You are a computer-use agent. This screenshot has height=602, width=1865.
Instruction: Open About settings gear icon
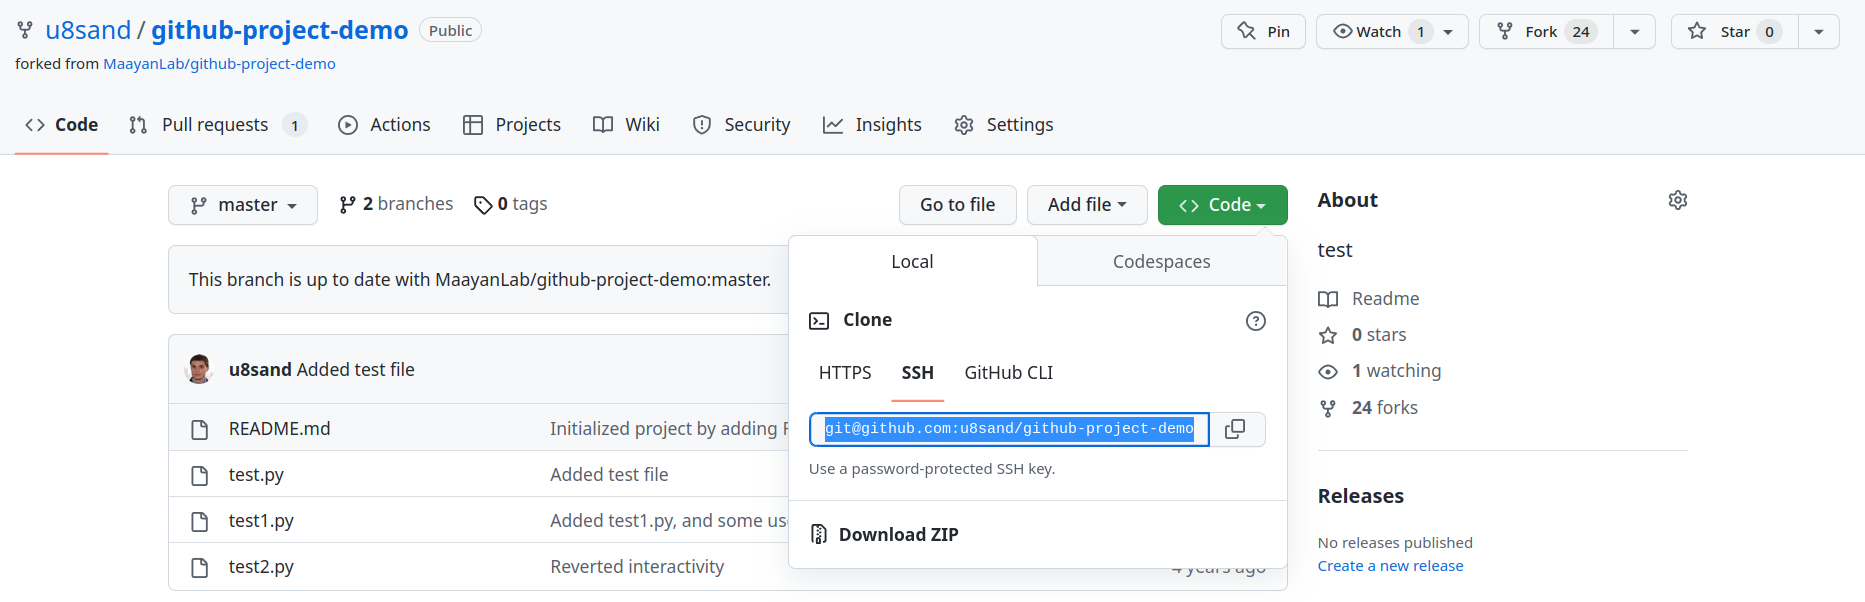coord(1678,200)
